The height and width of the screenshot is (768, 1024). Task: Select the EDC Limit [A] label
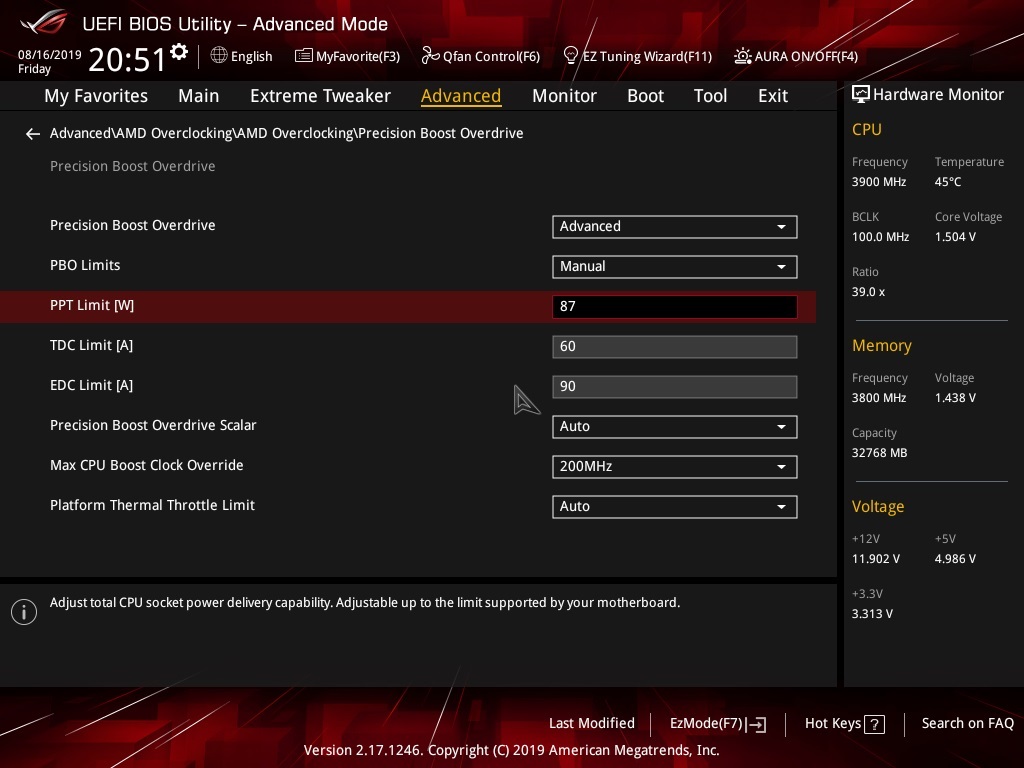91,385
